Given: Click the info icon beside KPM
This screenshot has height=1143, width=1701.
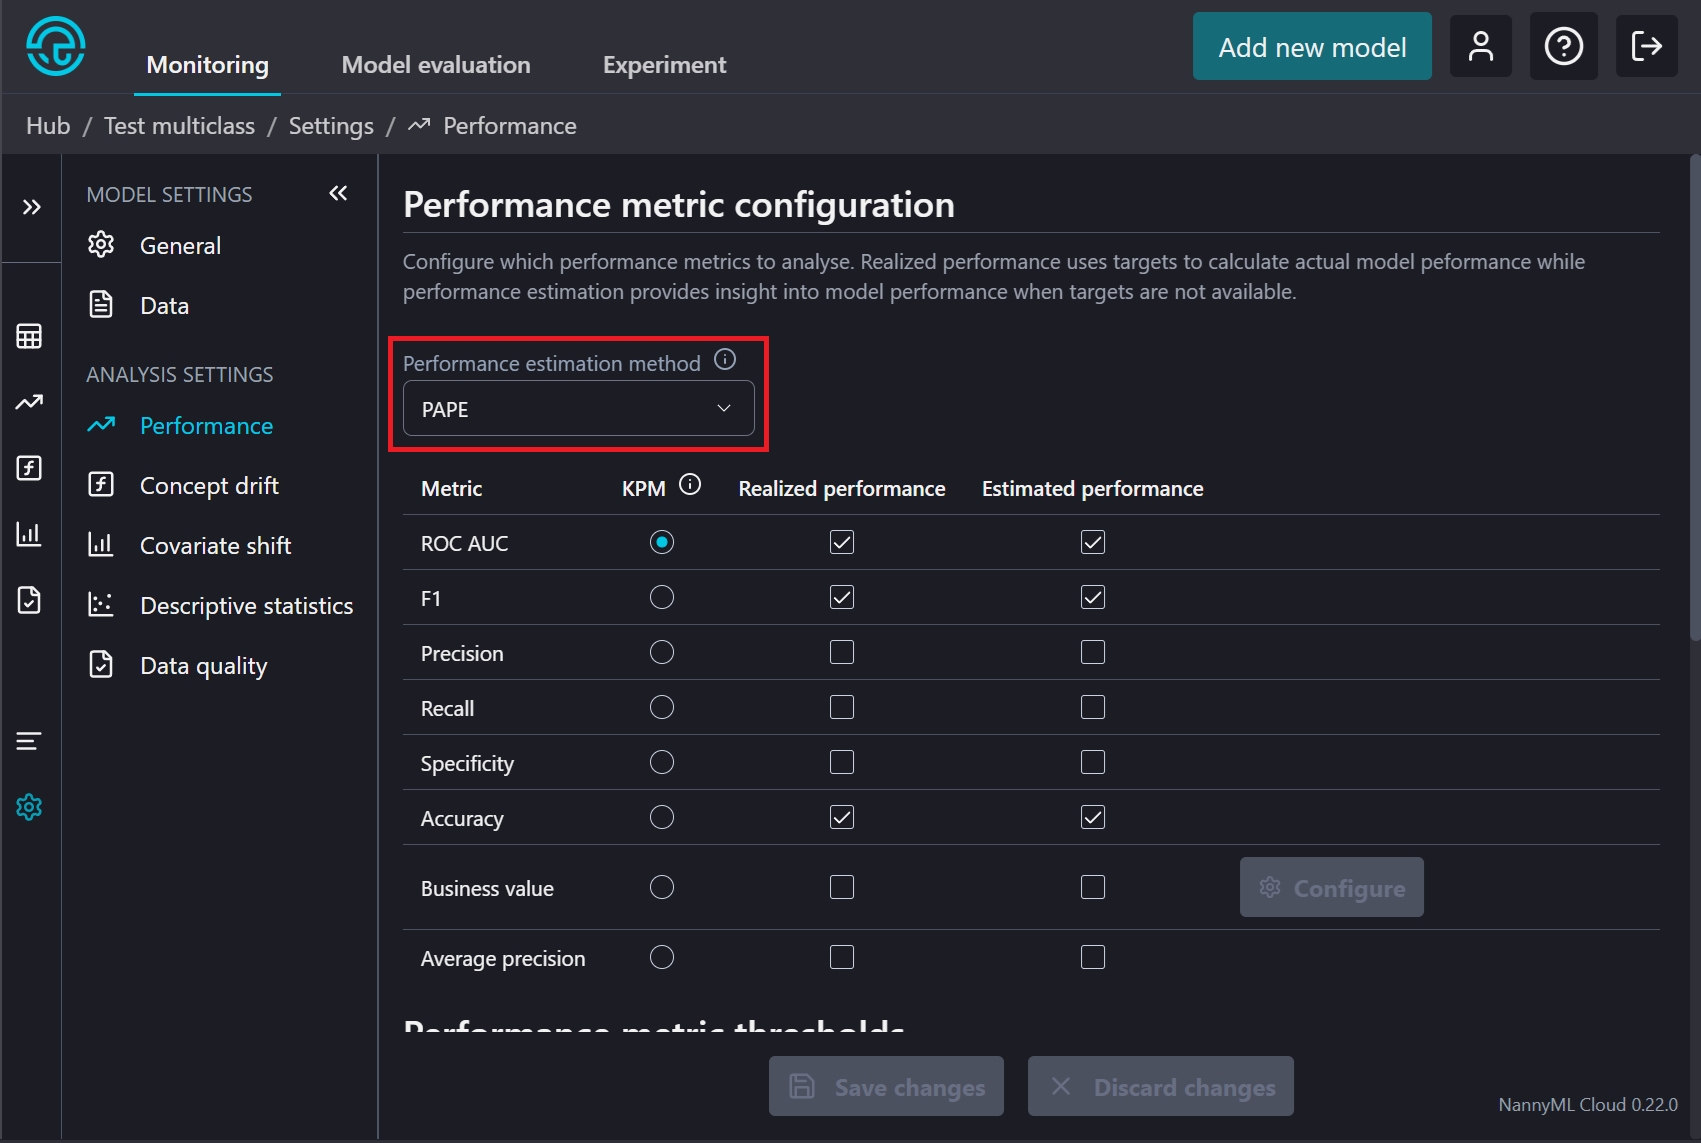Looking at the screenshot, I should click(x=690, y=485).
